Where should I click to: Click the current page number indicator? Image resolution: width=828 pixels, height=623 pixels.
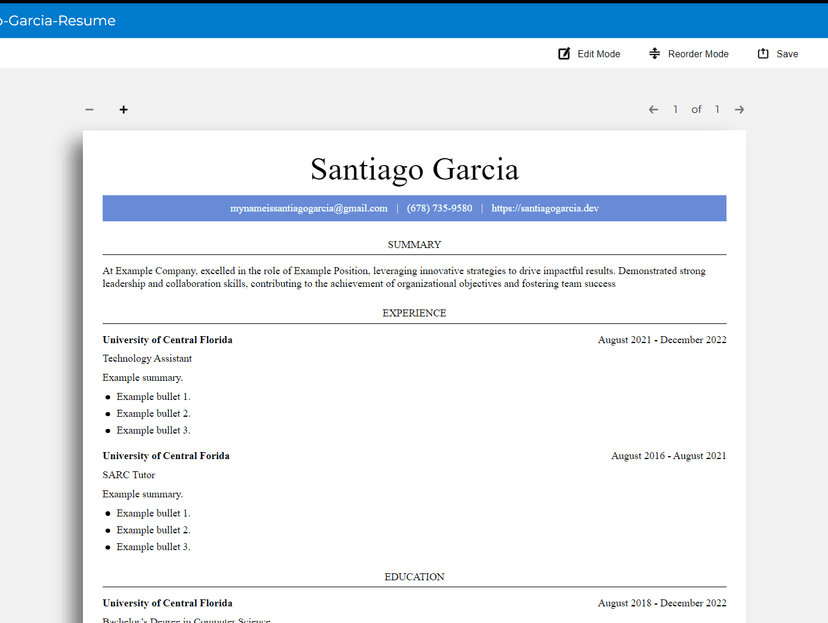[x=675, y=110]
